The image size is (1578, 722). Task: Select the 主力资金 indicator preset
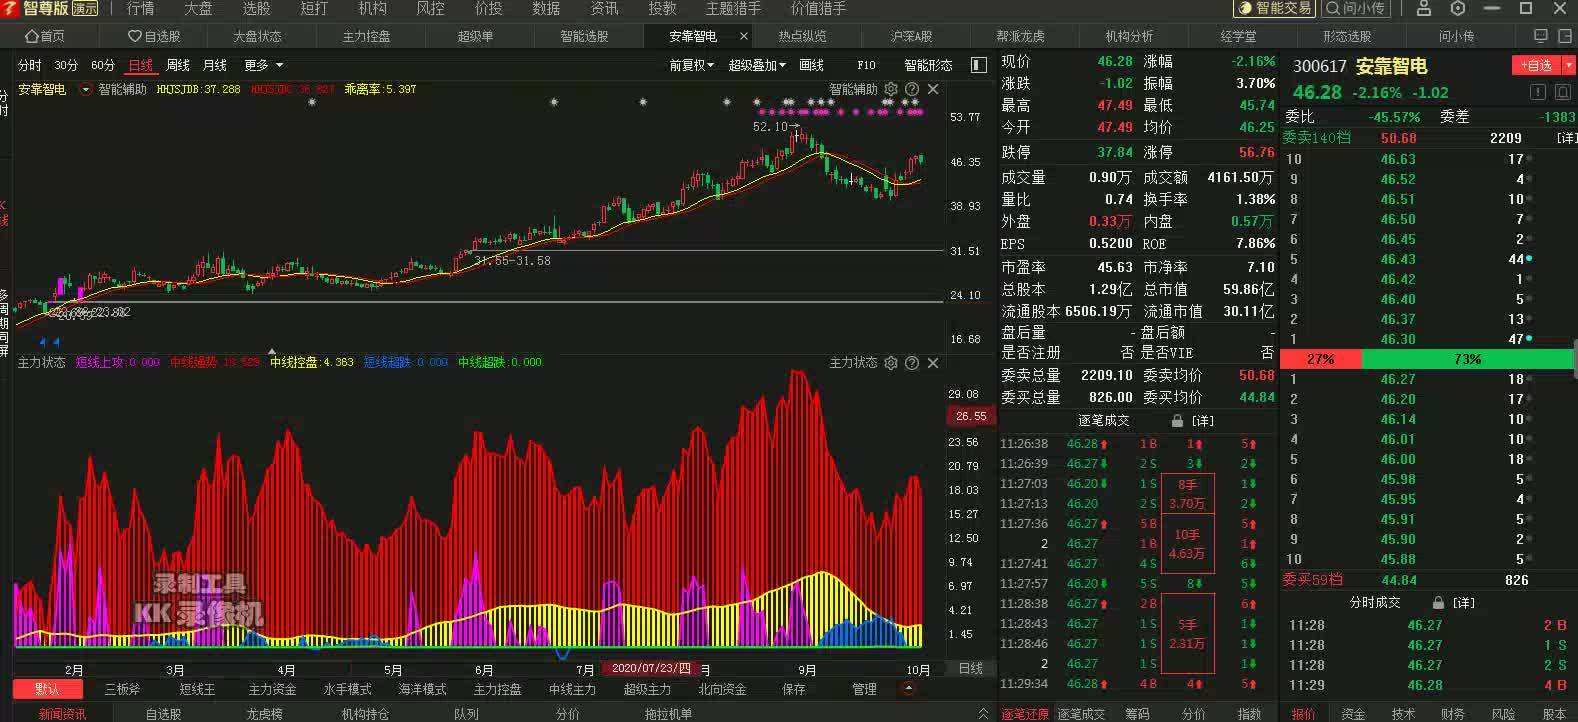272,689
